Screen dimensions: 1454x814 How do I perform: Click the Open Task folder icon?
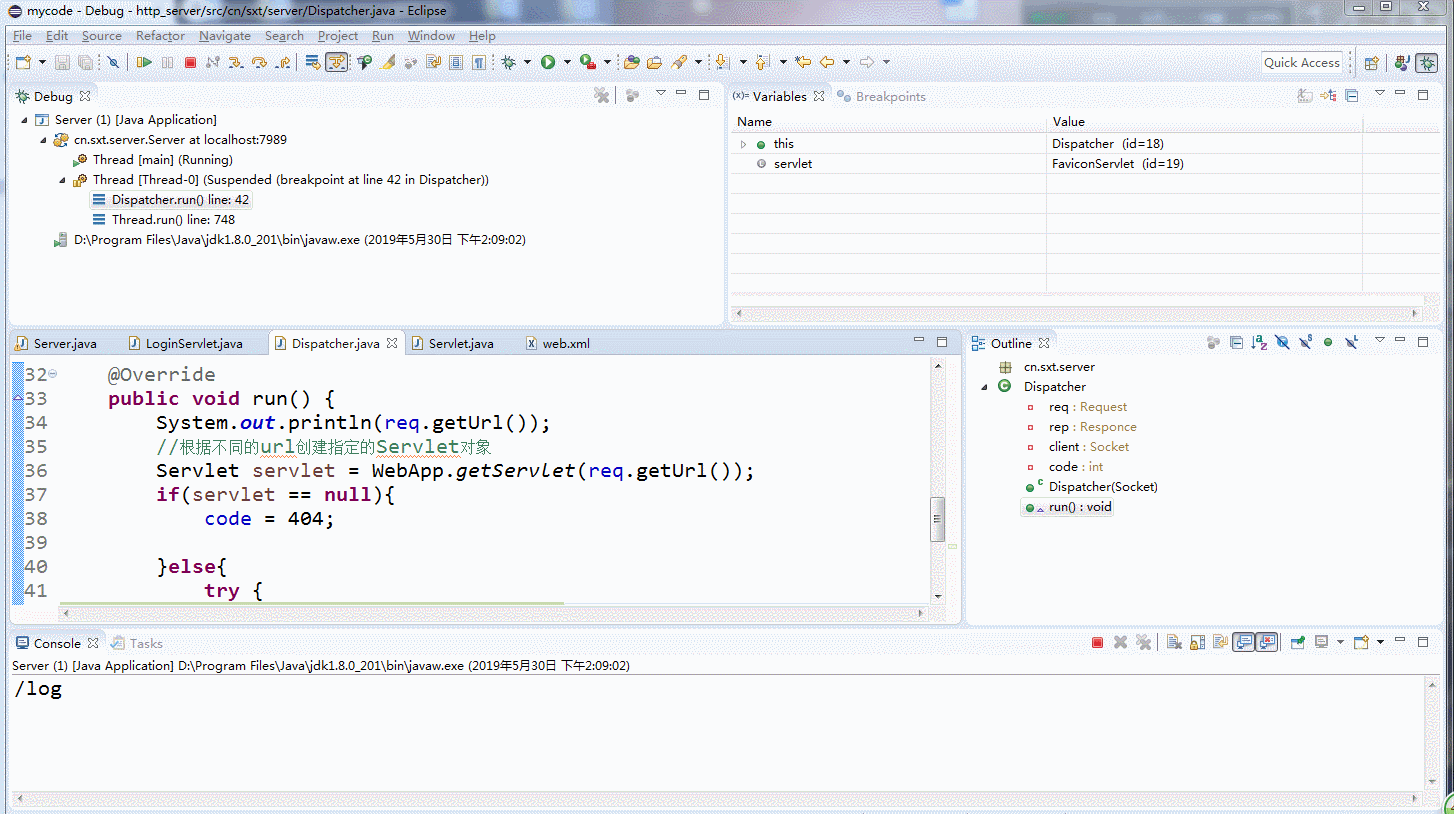click(654, 62)
